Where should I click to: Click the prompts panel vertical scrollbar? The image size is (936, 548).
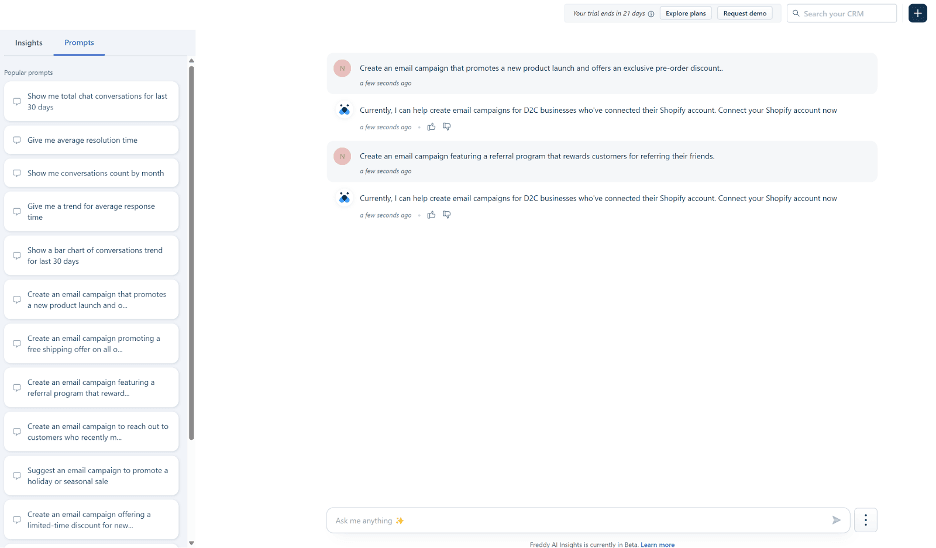(x=191, y=250)
